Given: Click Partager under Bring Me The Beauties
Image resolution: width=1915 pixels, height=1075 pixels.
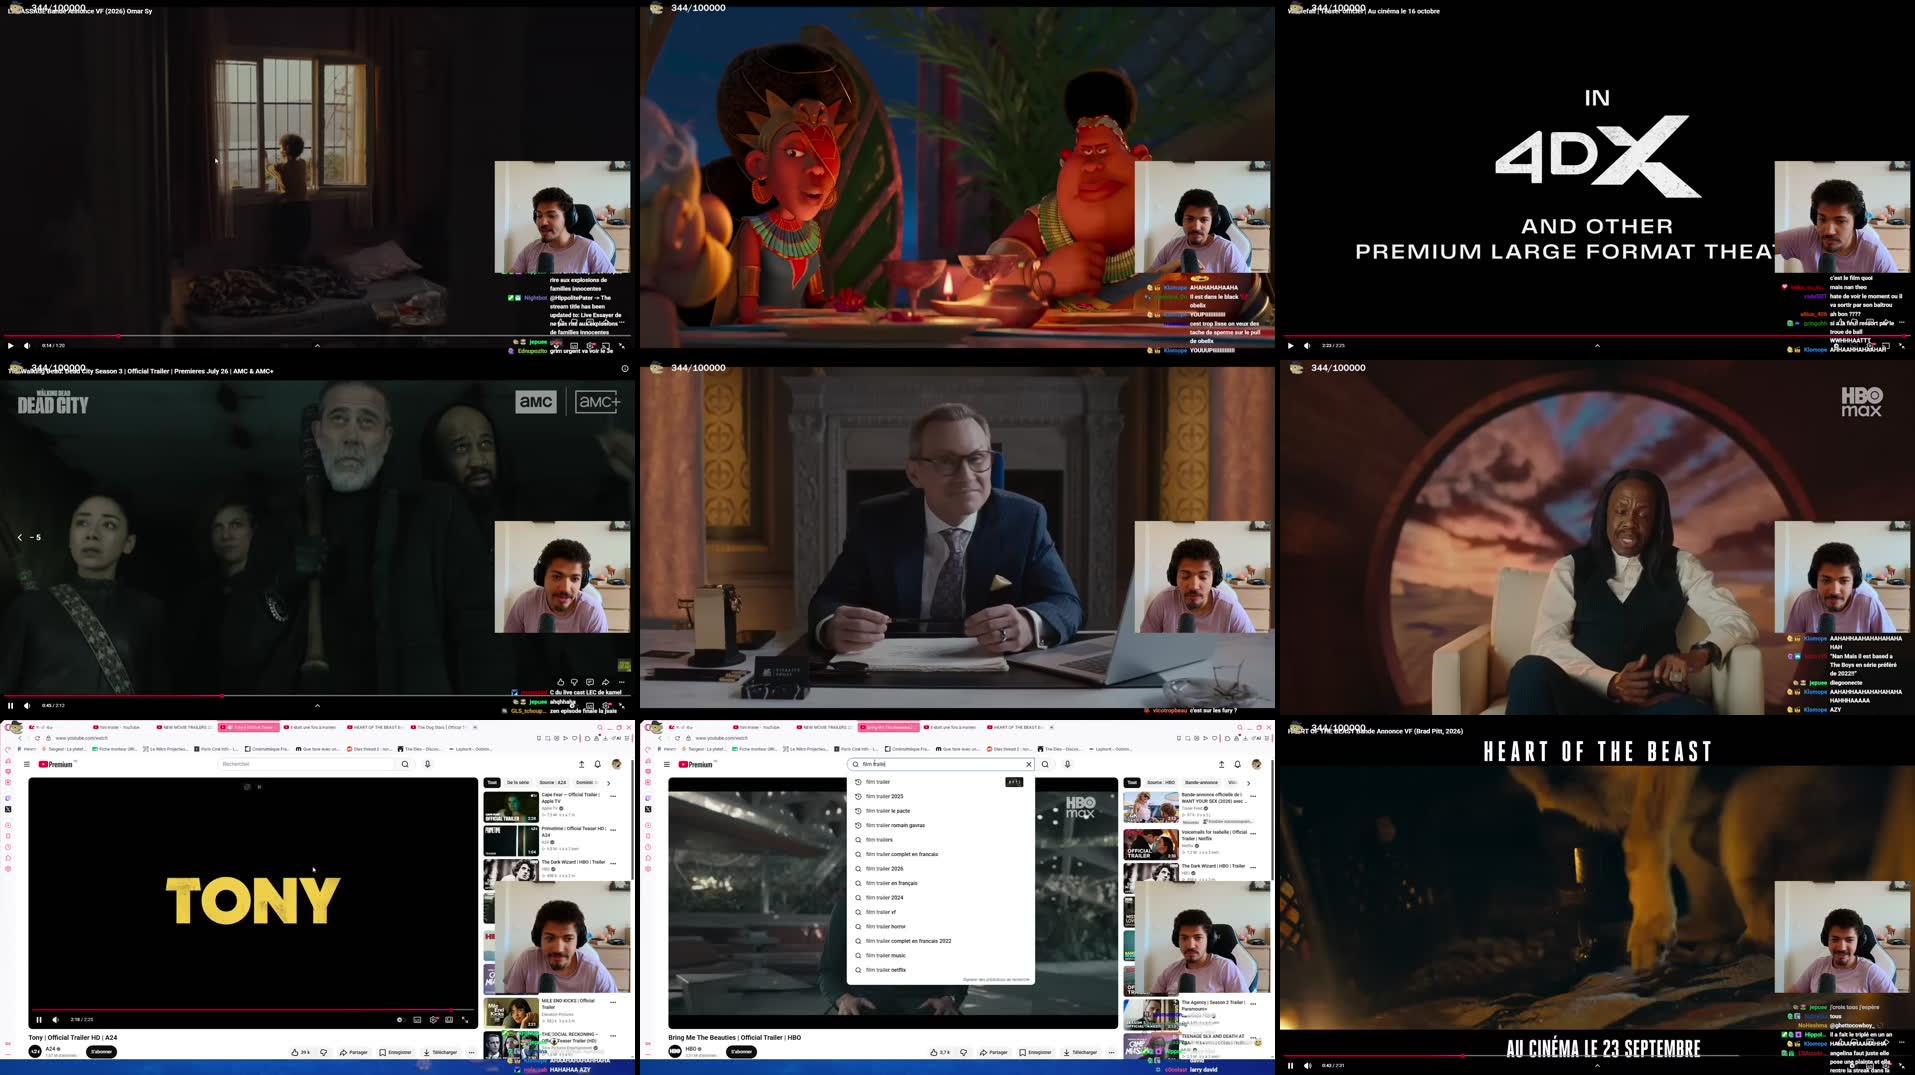Looking at the screenshot, I should (993, 1052).
